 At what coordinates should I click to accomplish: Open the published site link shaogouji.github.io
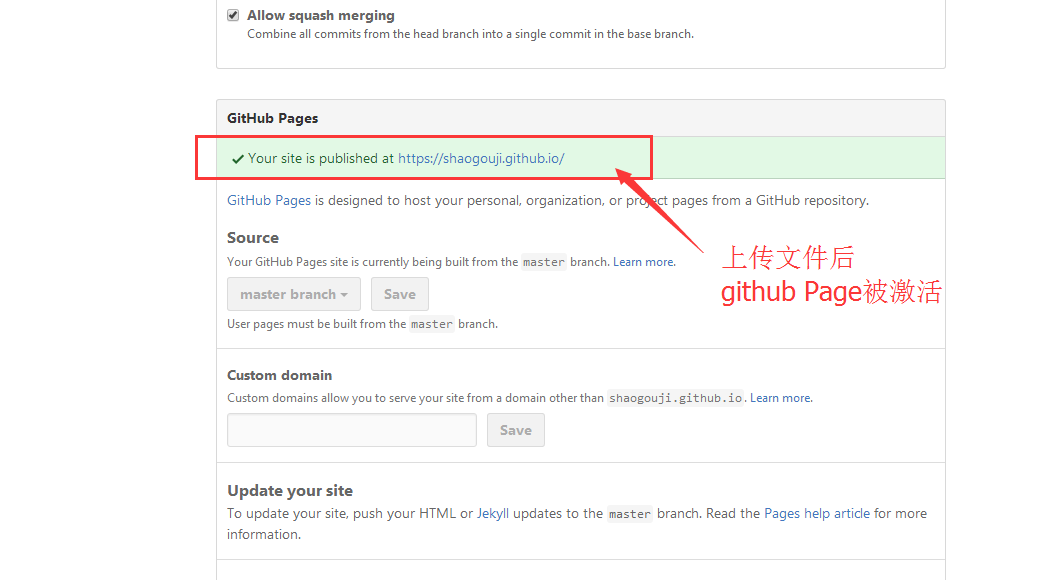tap(481, 159)
